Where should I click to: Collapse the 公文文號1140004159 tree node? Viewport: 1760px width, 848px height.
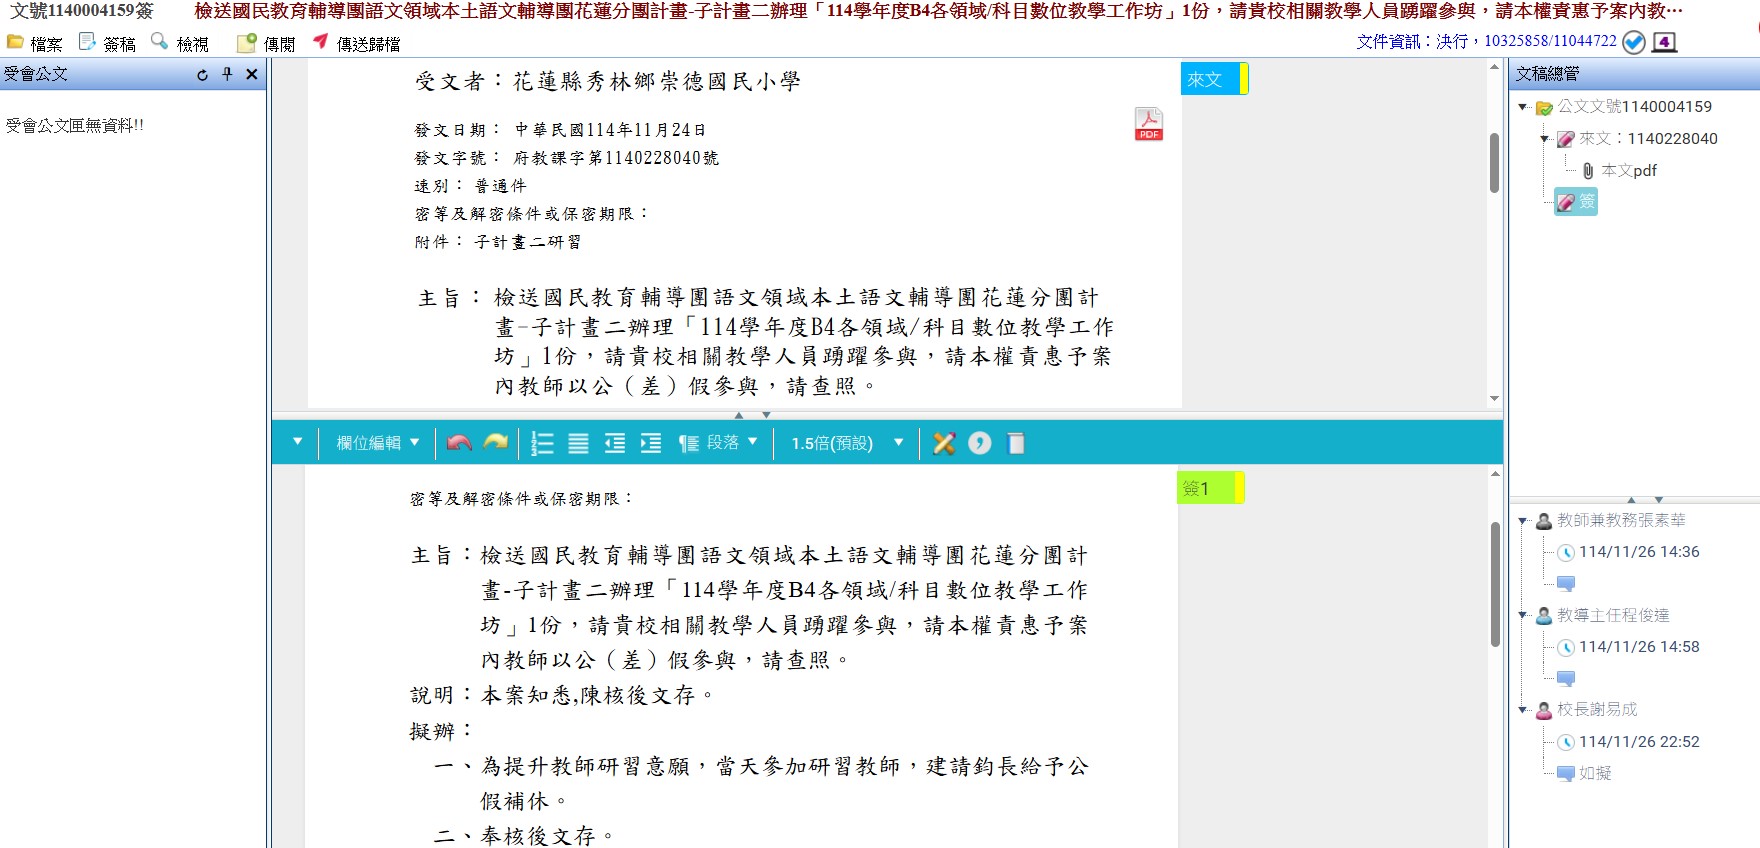click(1522, 107)
